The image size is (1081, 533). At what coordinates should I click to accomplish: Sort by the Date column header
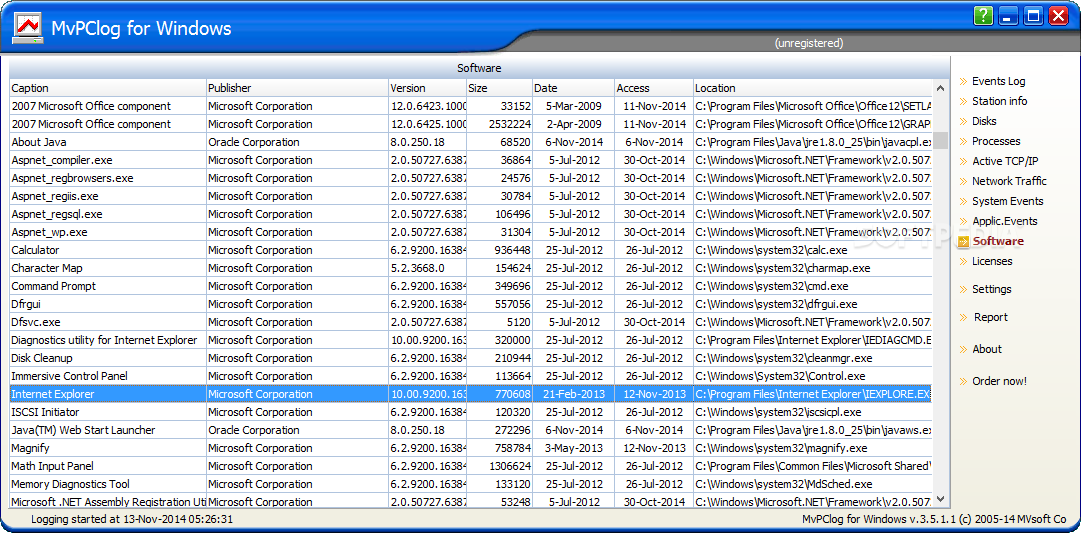tap(574, 88)
